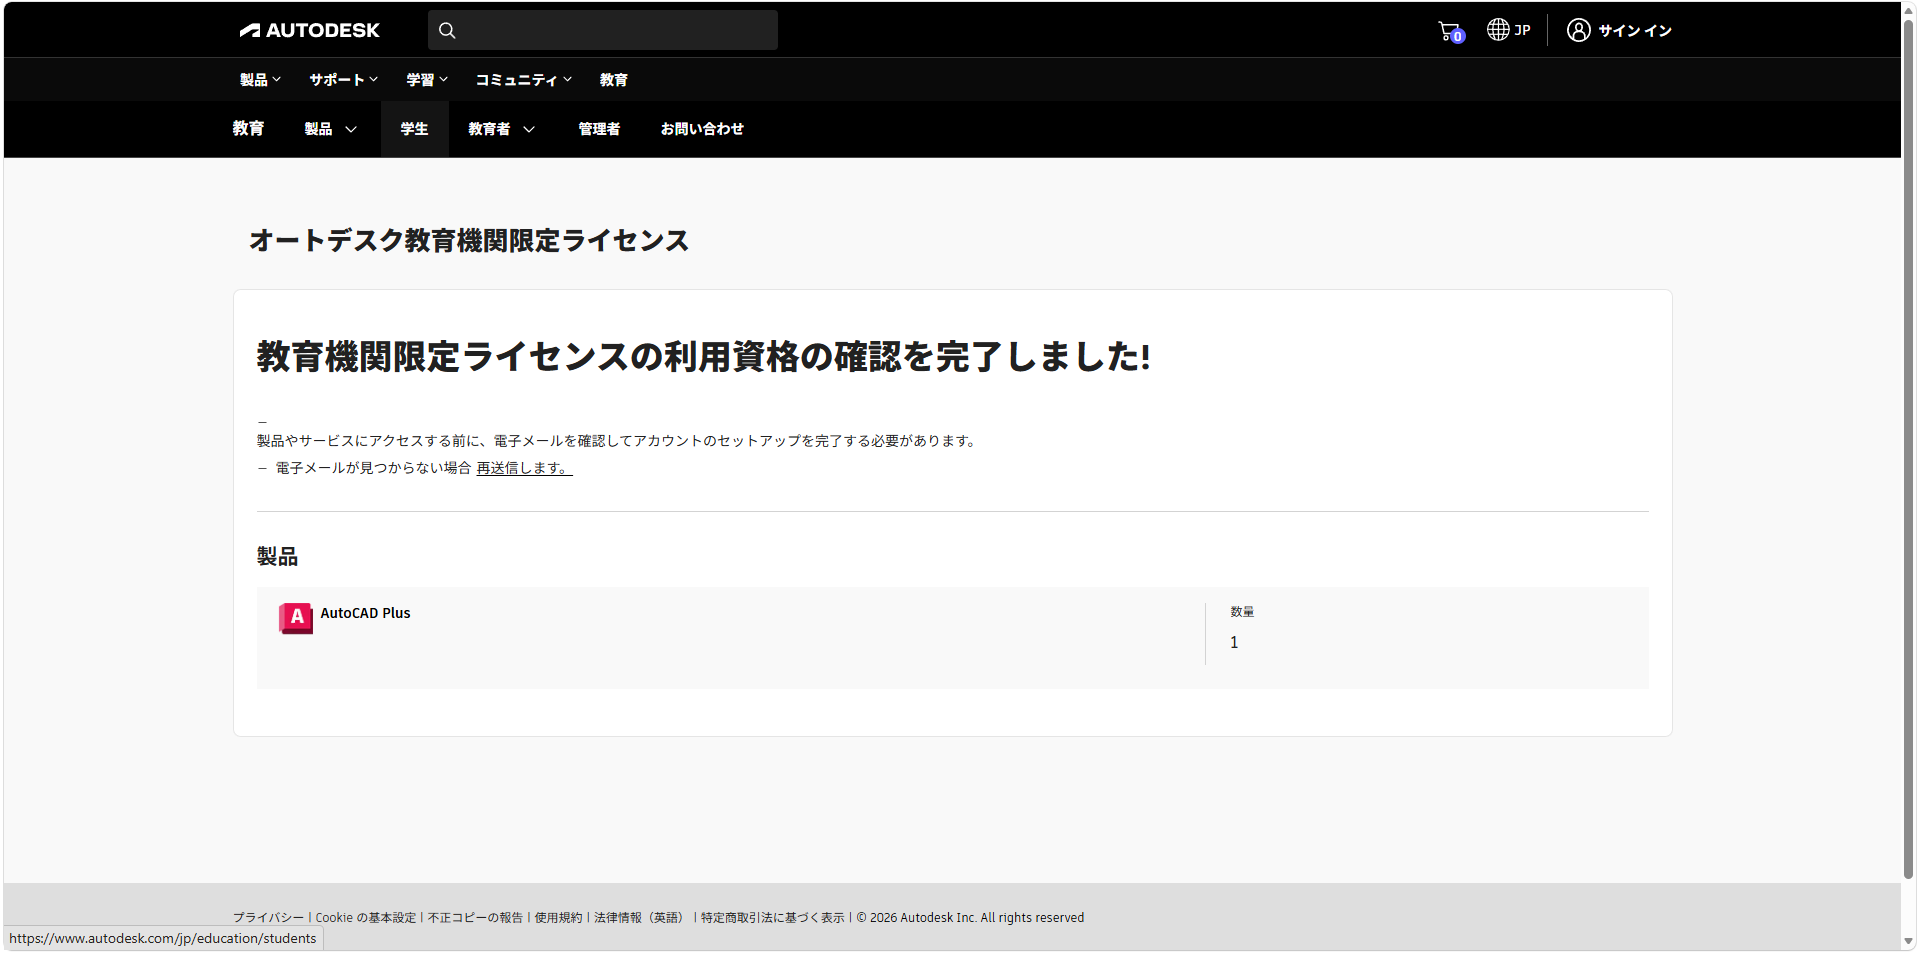Open the 管理者 tab
The height and width of the screenshot is (954, 1920).
[599, 129]
